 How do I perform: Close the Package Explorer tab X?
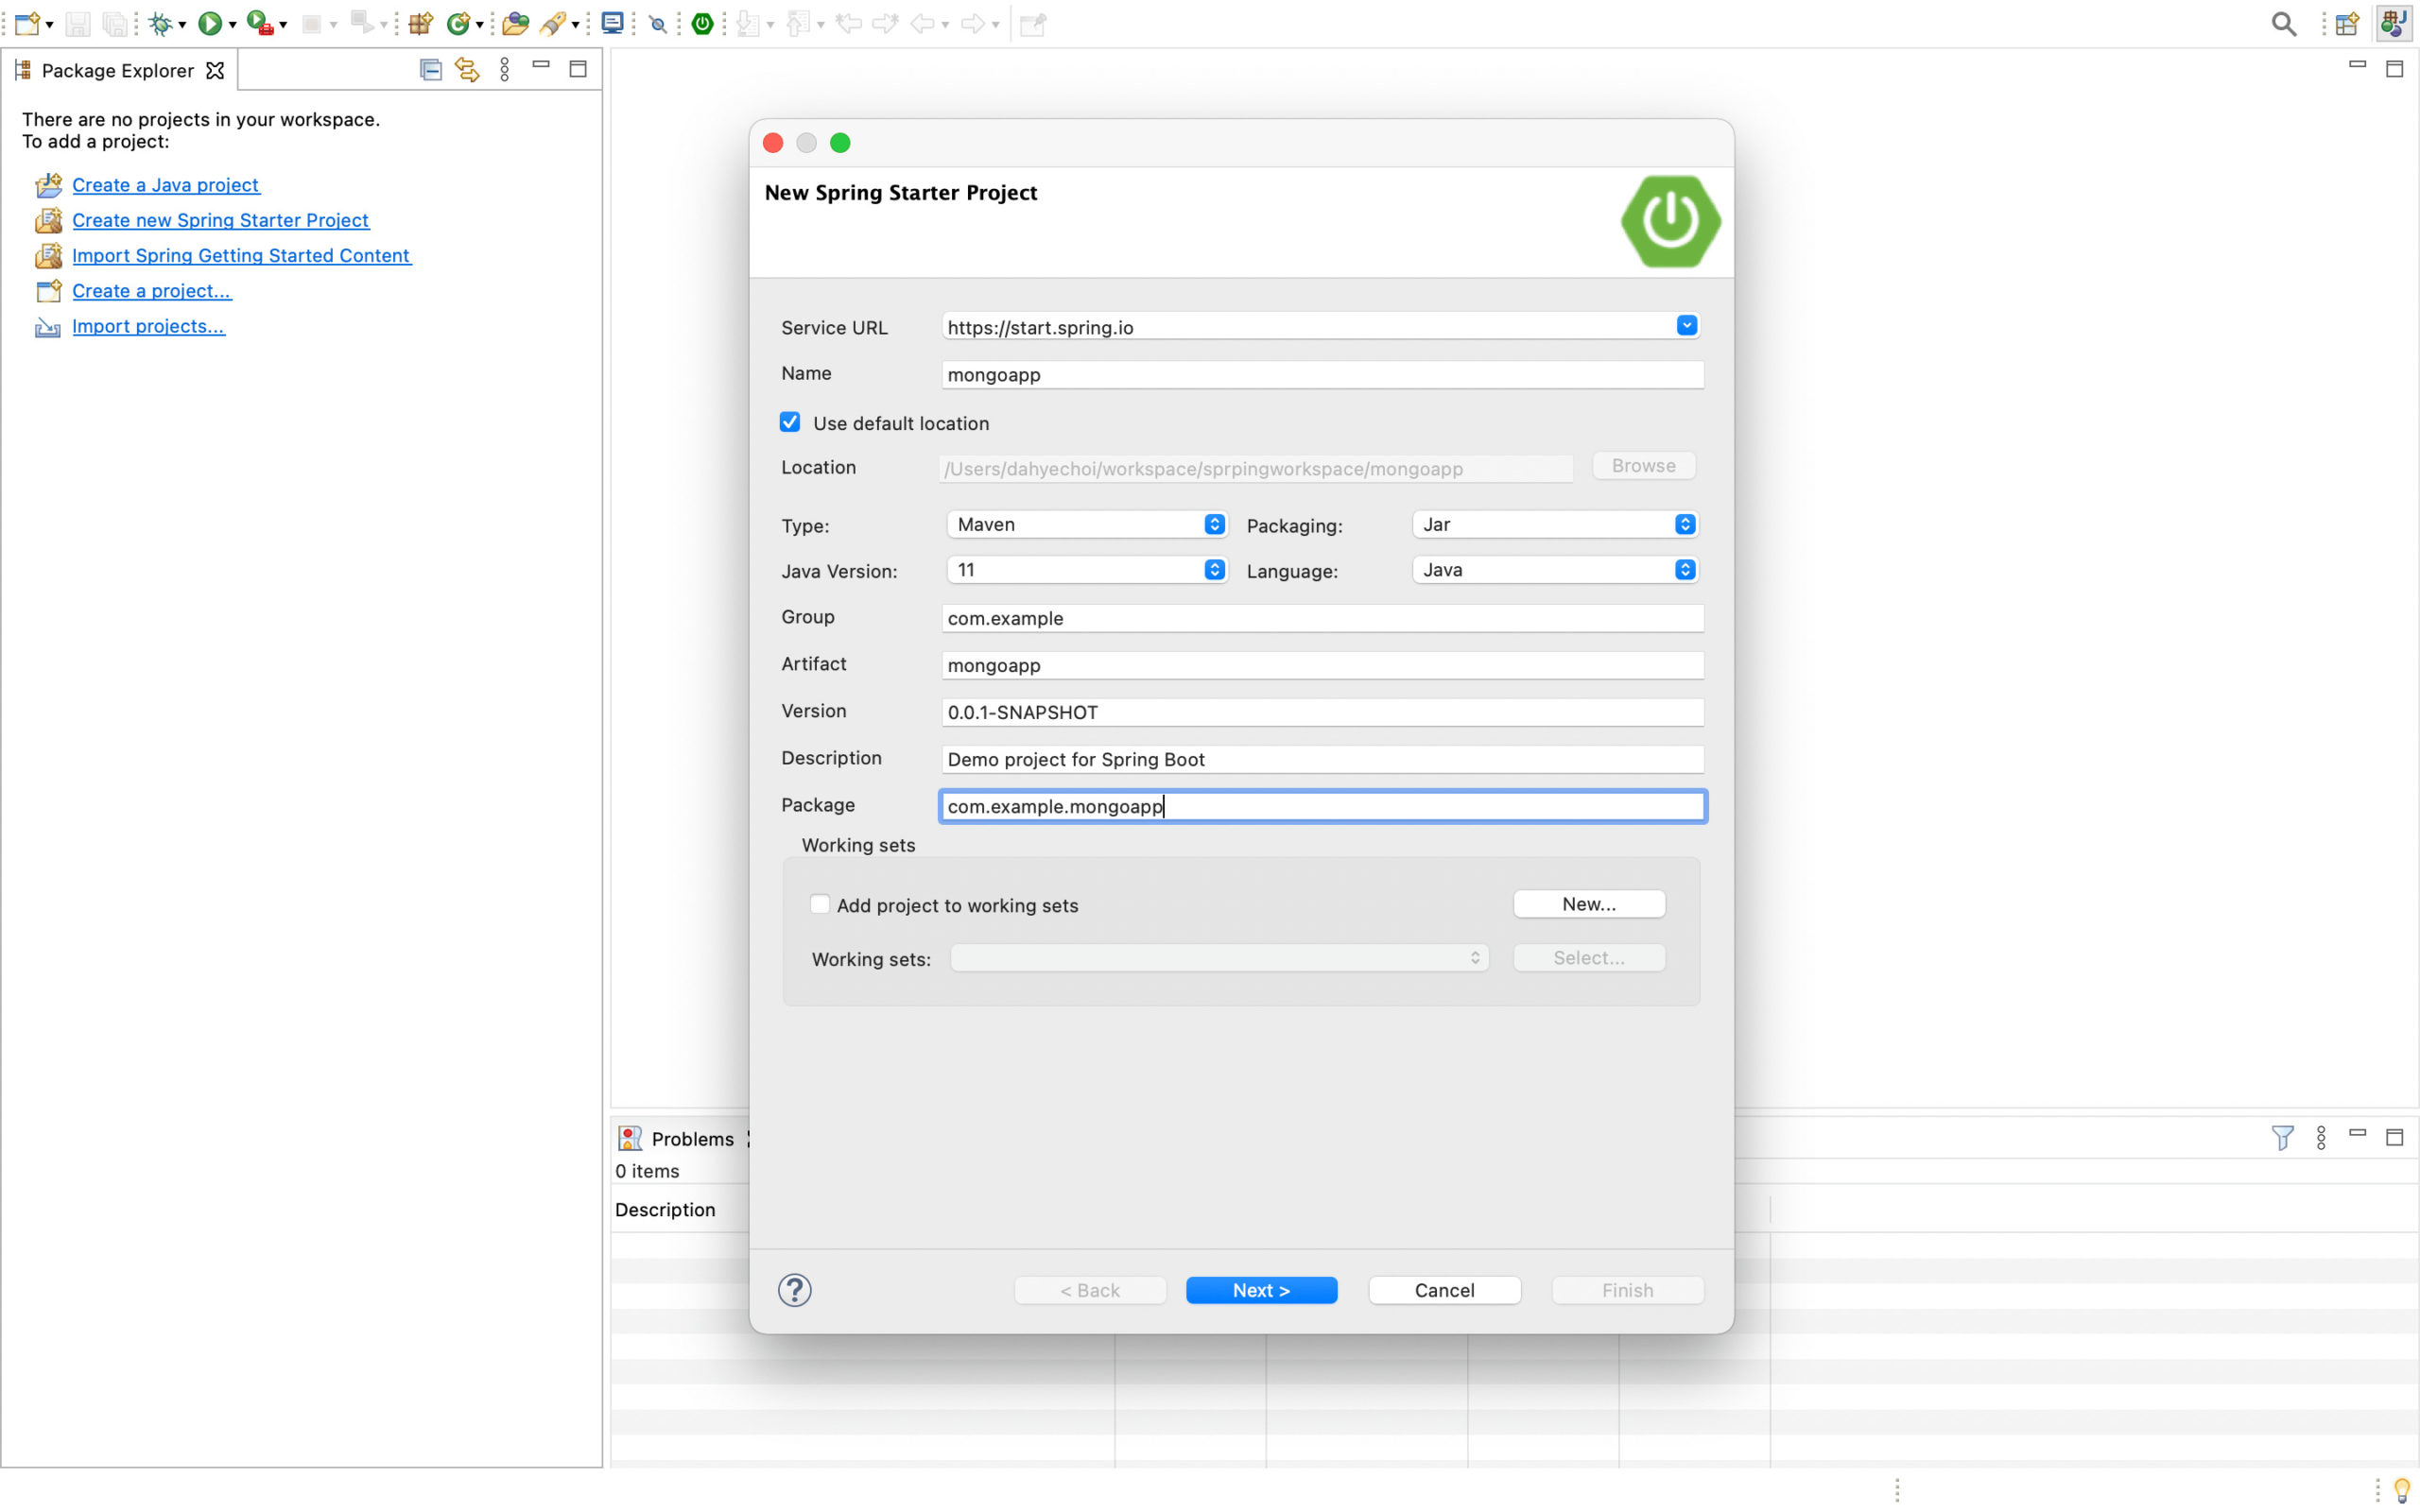[x=215, y=70]
